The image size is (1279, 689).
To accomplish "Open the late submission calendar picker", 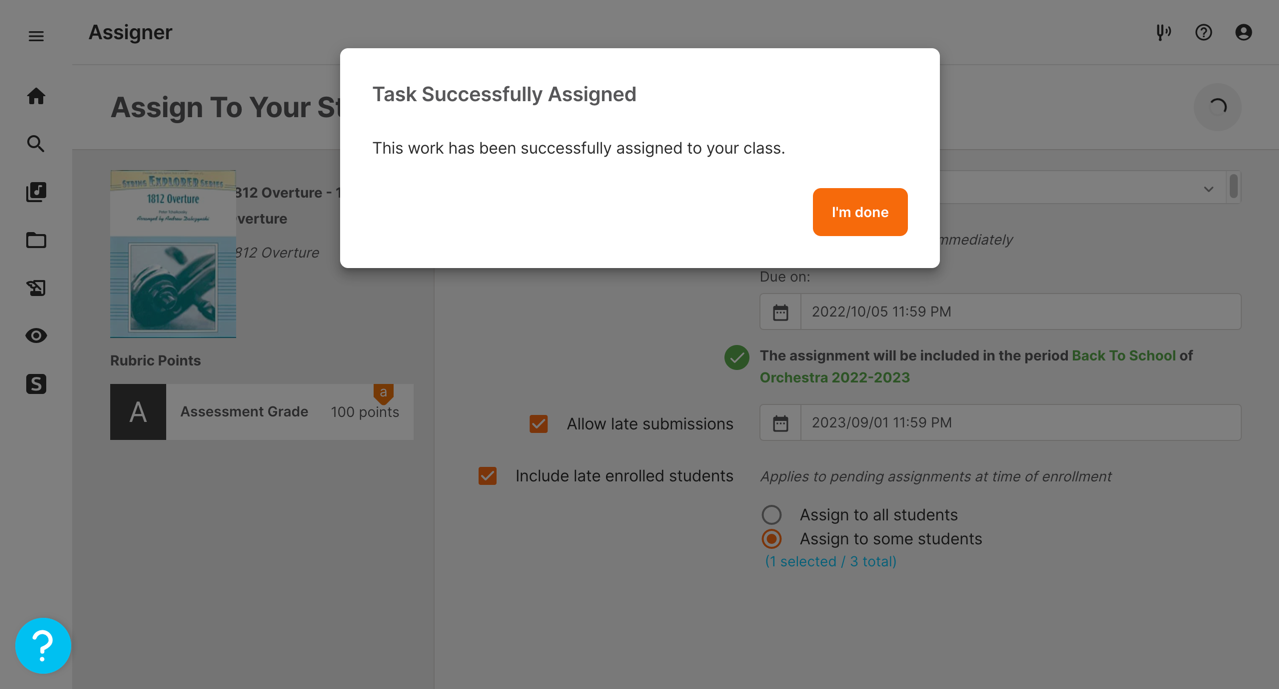I will click(x=781, y=423).
